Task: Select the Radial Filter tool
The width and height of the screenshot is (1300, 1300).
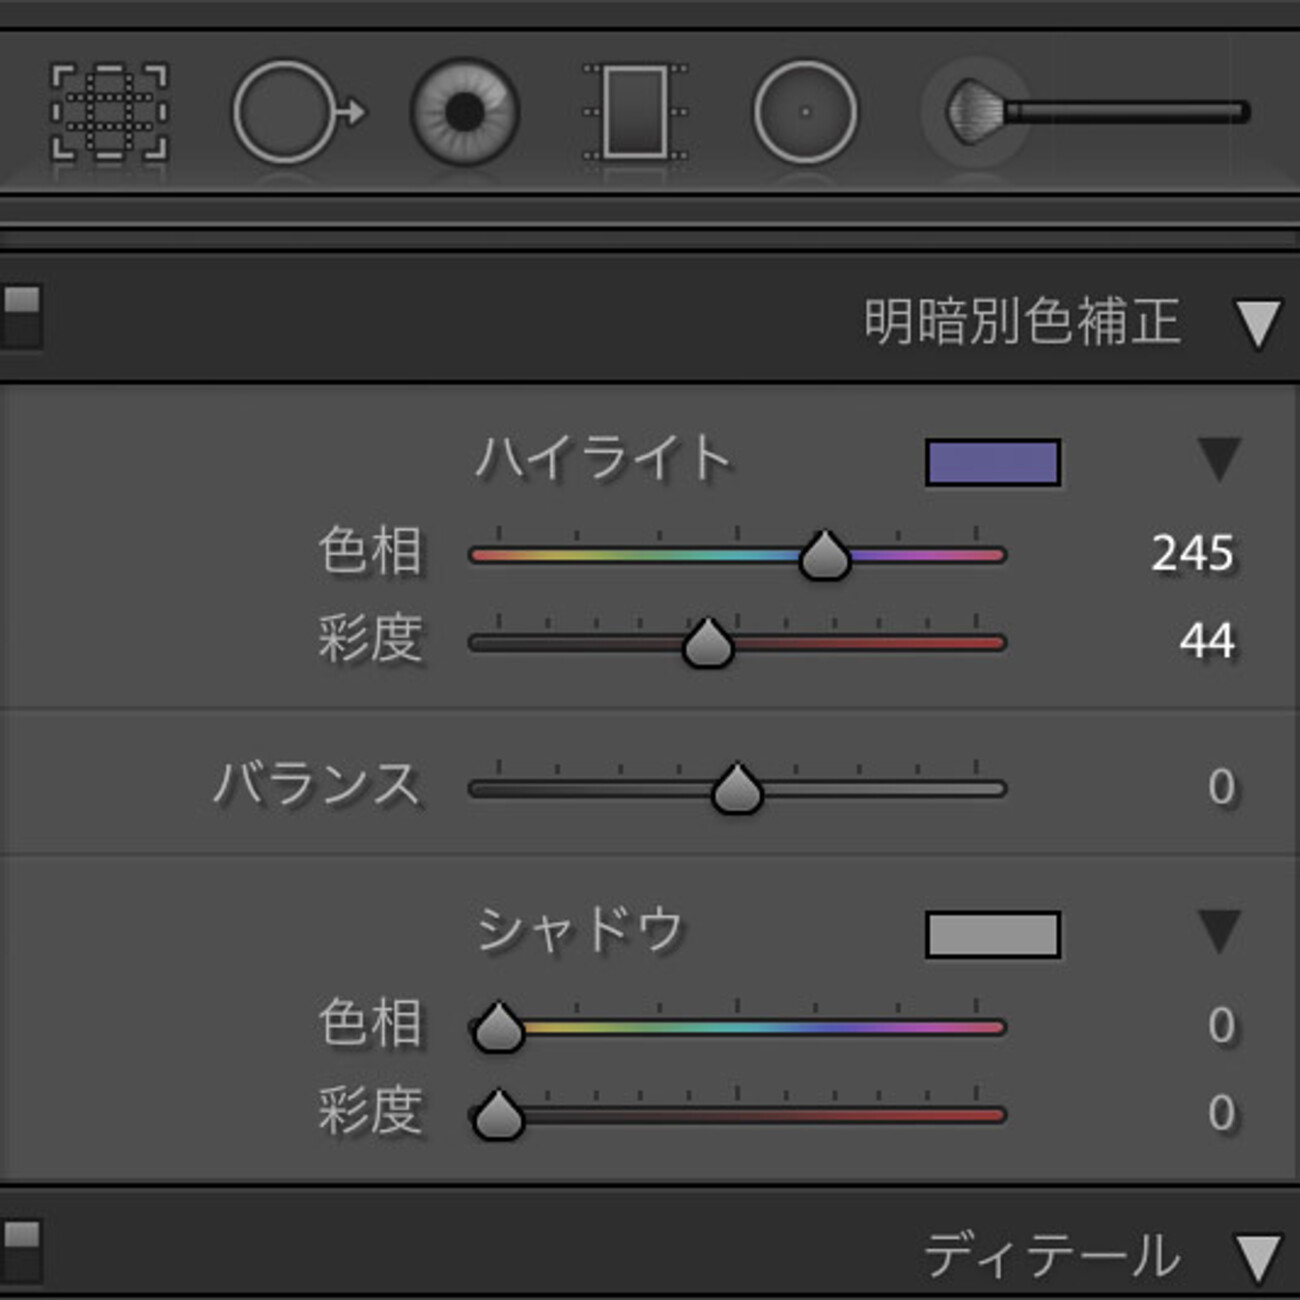Action: (x=805, y=112)
